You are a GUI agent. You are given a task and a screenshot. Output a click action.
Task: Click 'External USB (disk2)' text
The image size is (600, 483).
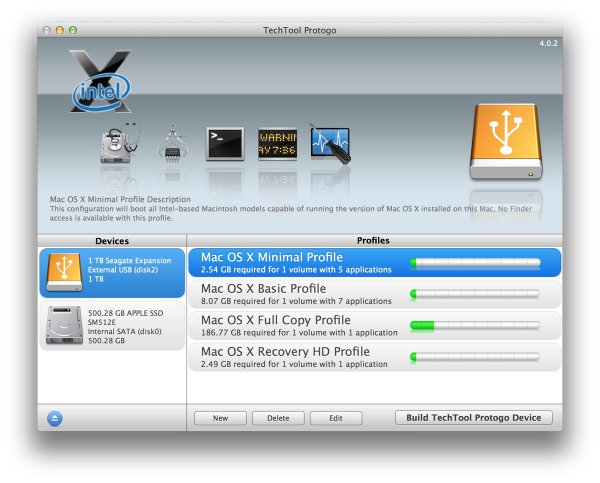123,269
